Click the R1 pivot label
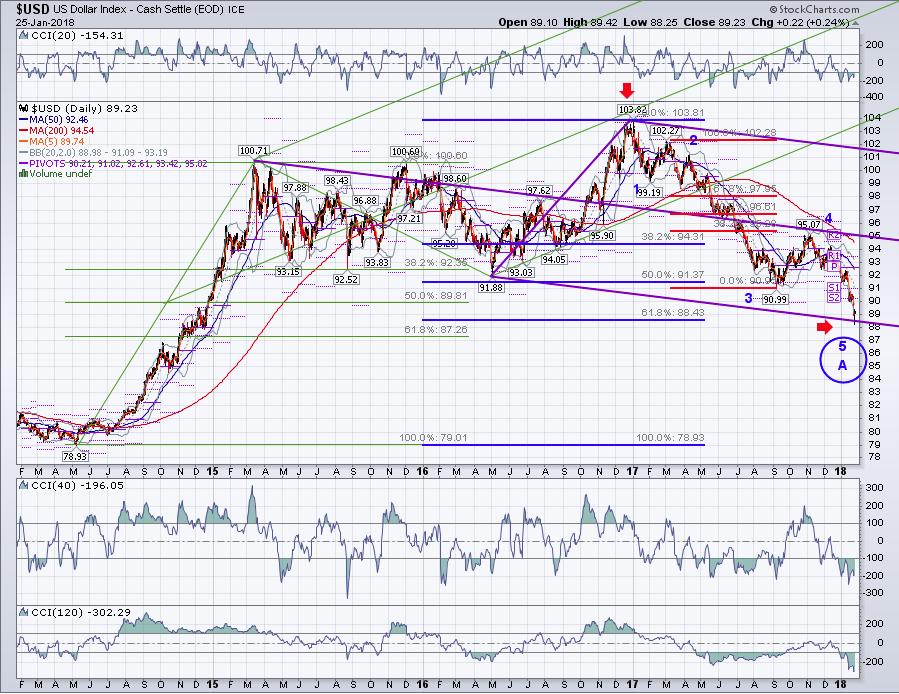 point(834,256)
